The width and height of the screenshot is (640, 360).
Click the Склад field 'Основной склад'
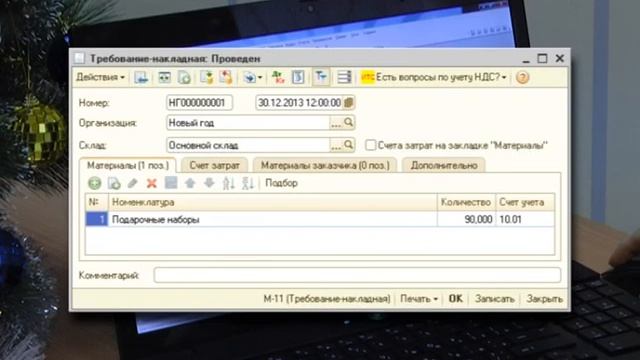(248, 145)
